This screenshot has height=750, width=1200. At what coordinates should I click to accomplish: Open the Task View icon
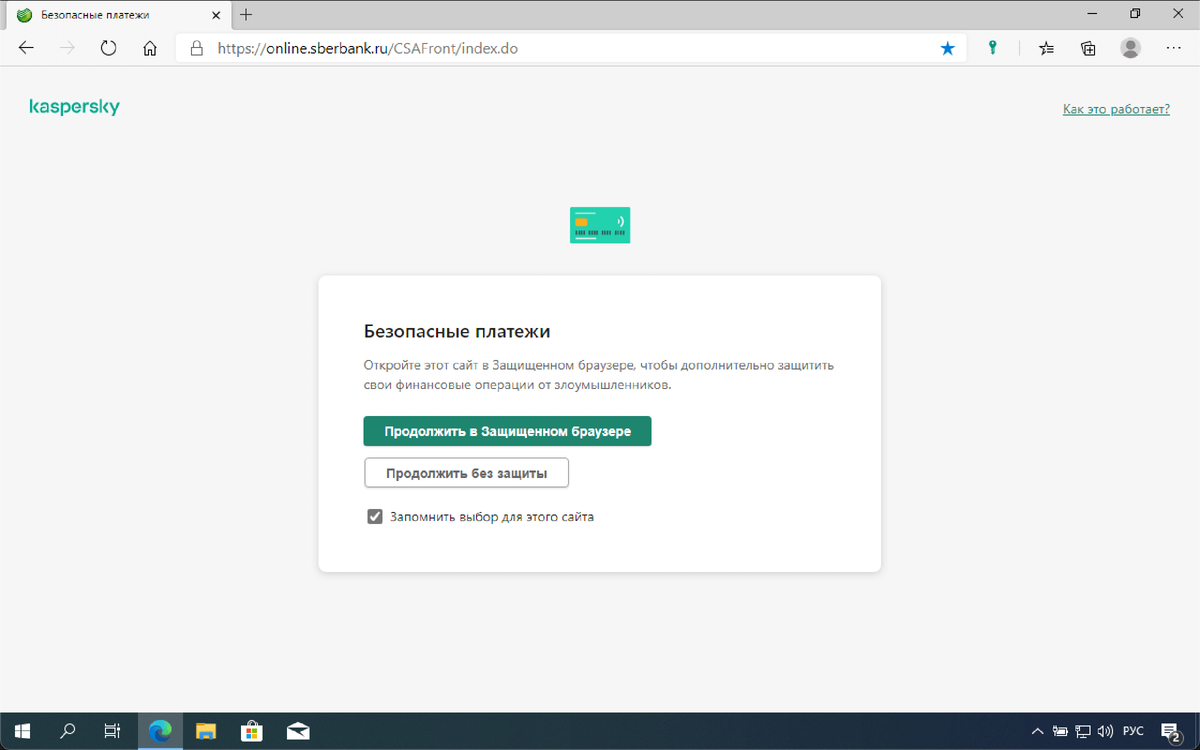(112, 731)
